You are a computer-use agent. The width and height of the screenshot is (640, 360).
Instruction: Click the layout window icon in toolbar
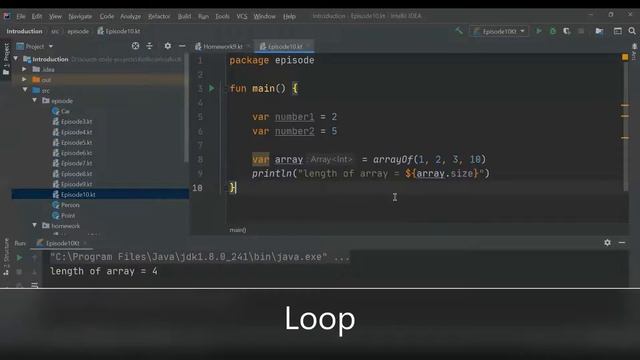click(618, 31)
